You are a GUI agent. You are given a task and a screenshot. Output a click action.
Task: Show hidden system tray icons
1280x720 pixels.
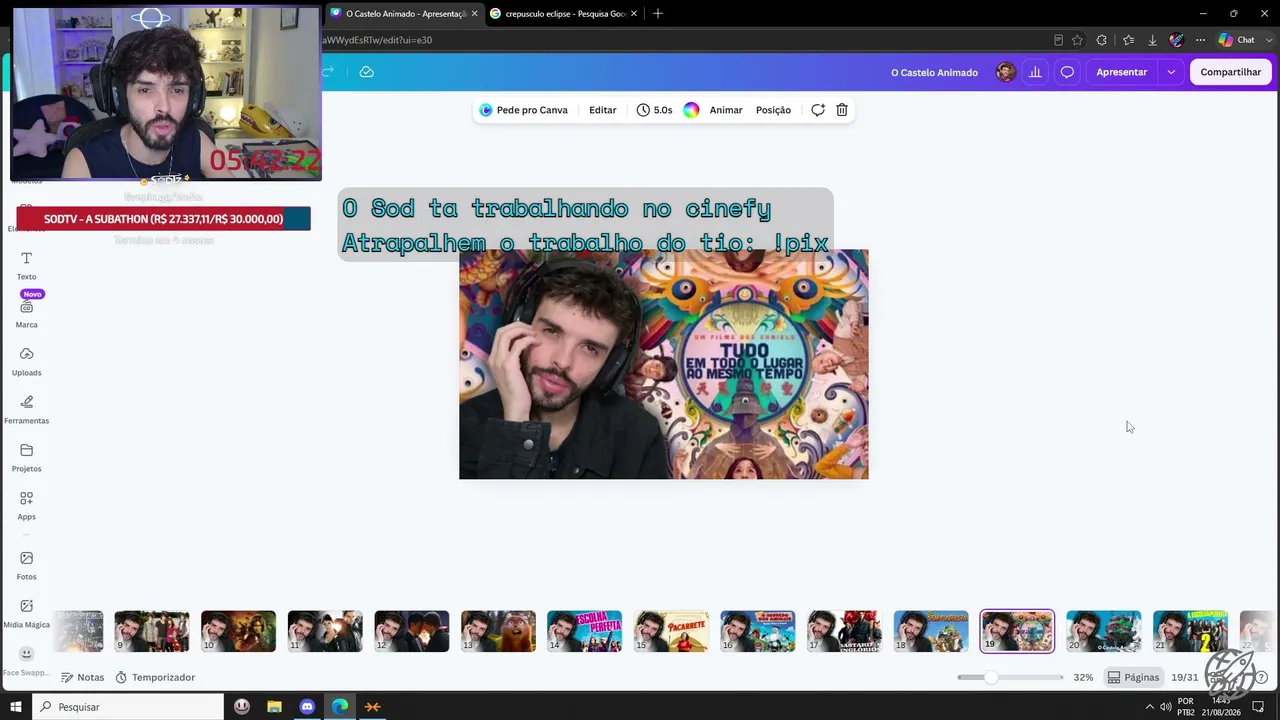[1149, 707]
